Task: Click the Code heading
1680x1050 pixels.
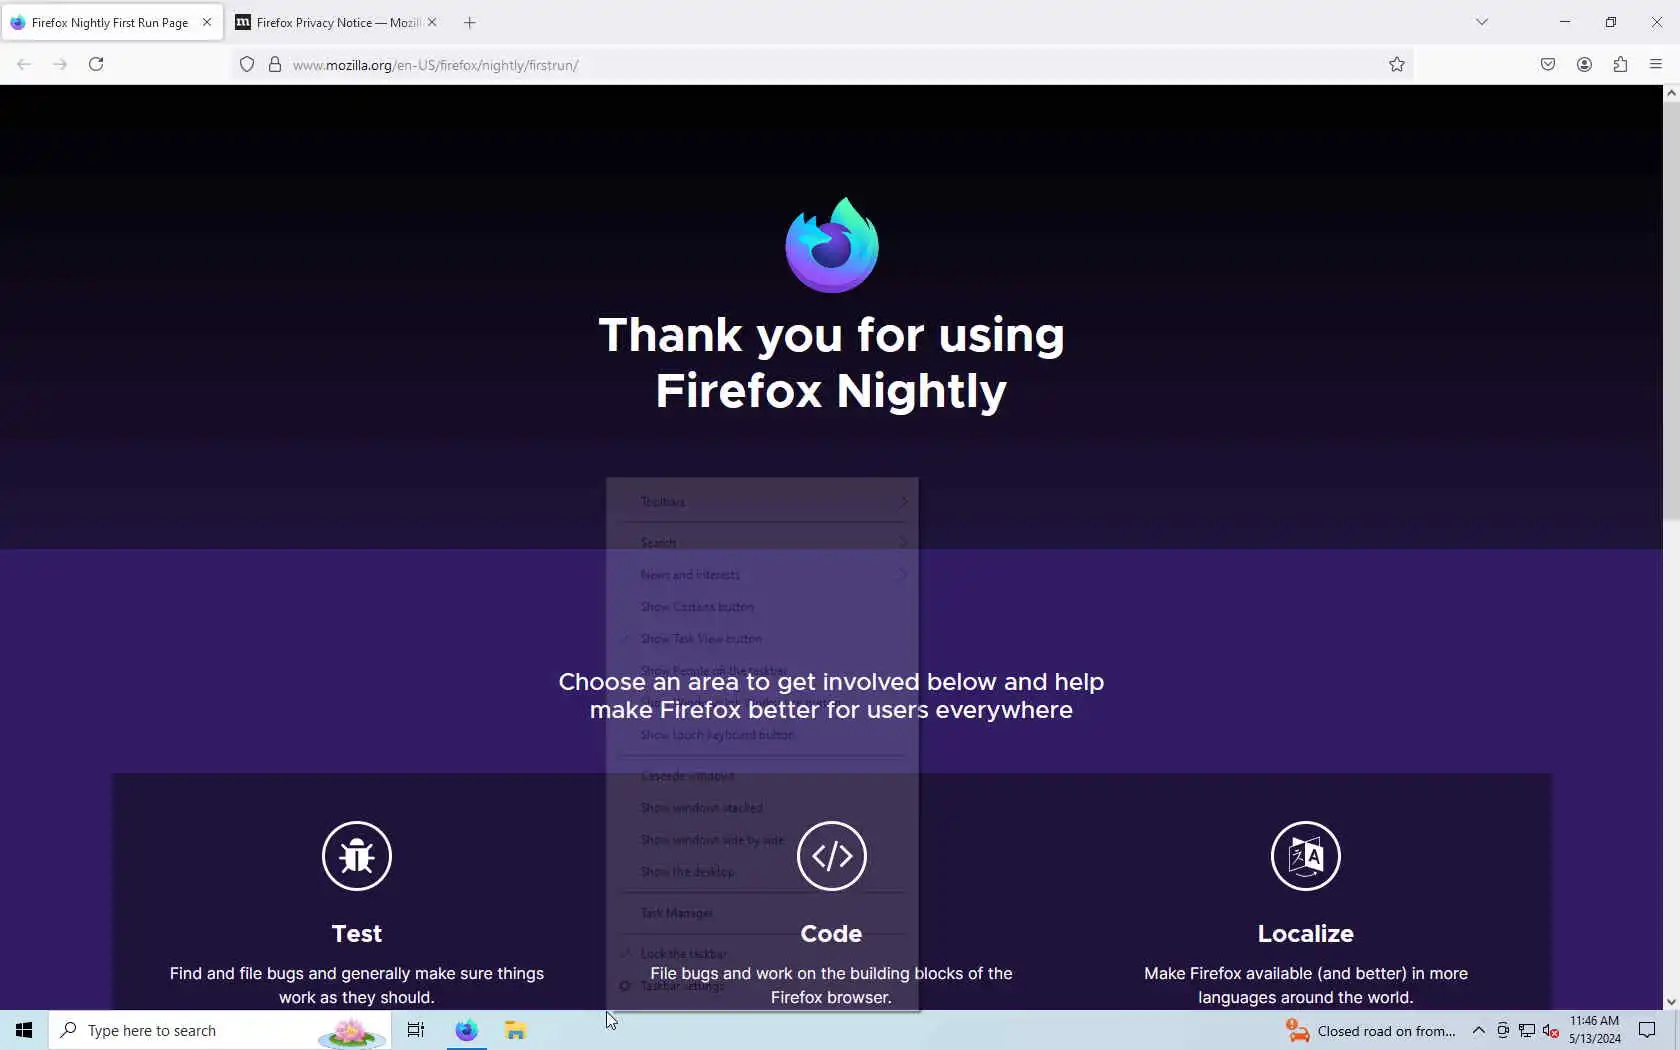Action: tap(831, 933)
